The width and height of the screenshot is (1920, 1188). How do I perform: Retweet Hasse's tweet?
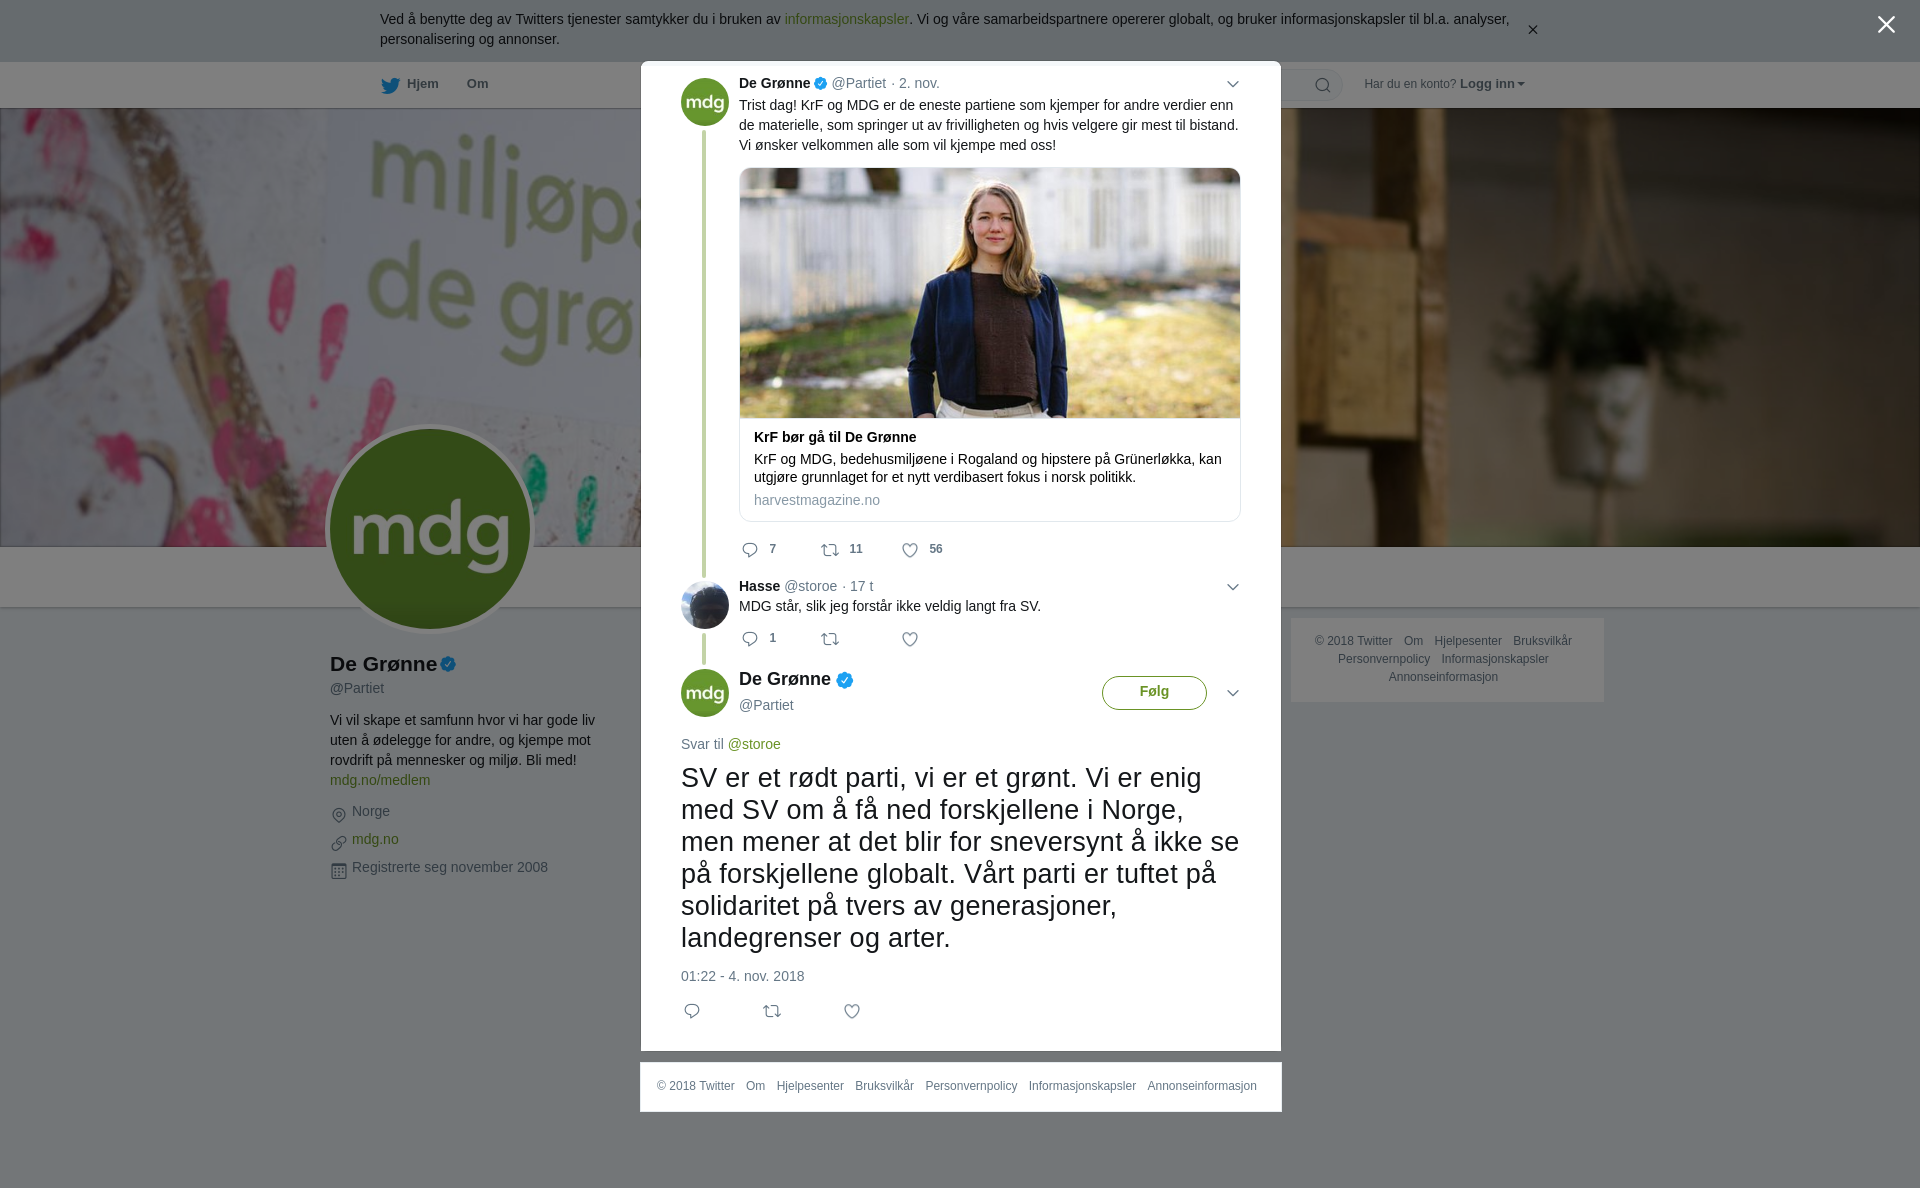tap(830, 640)
